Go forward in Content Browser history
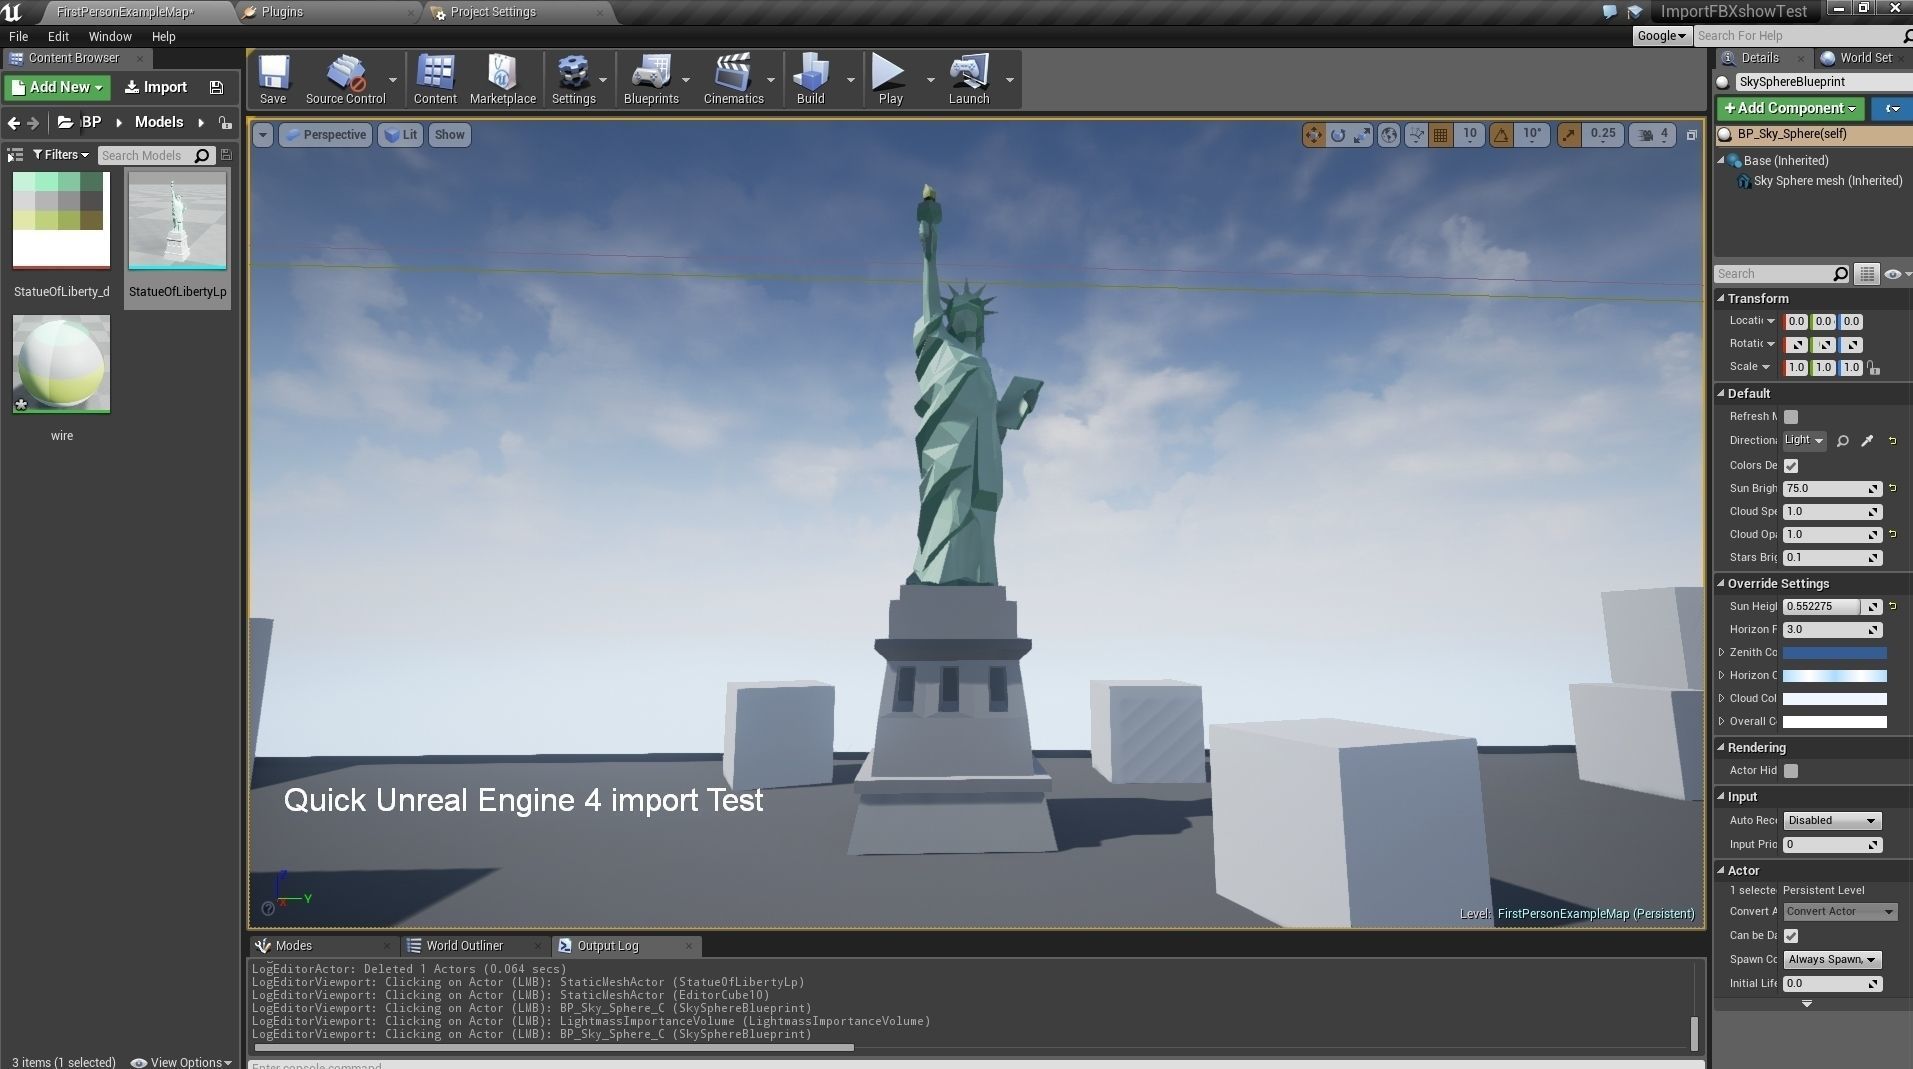The height and width of the screenshot is (1069, 1913). [33, 123]
